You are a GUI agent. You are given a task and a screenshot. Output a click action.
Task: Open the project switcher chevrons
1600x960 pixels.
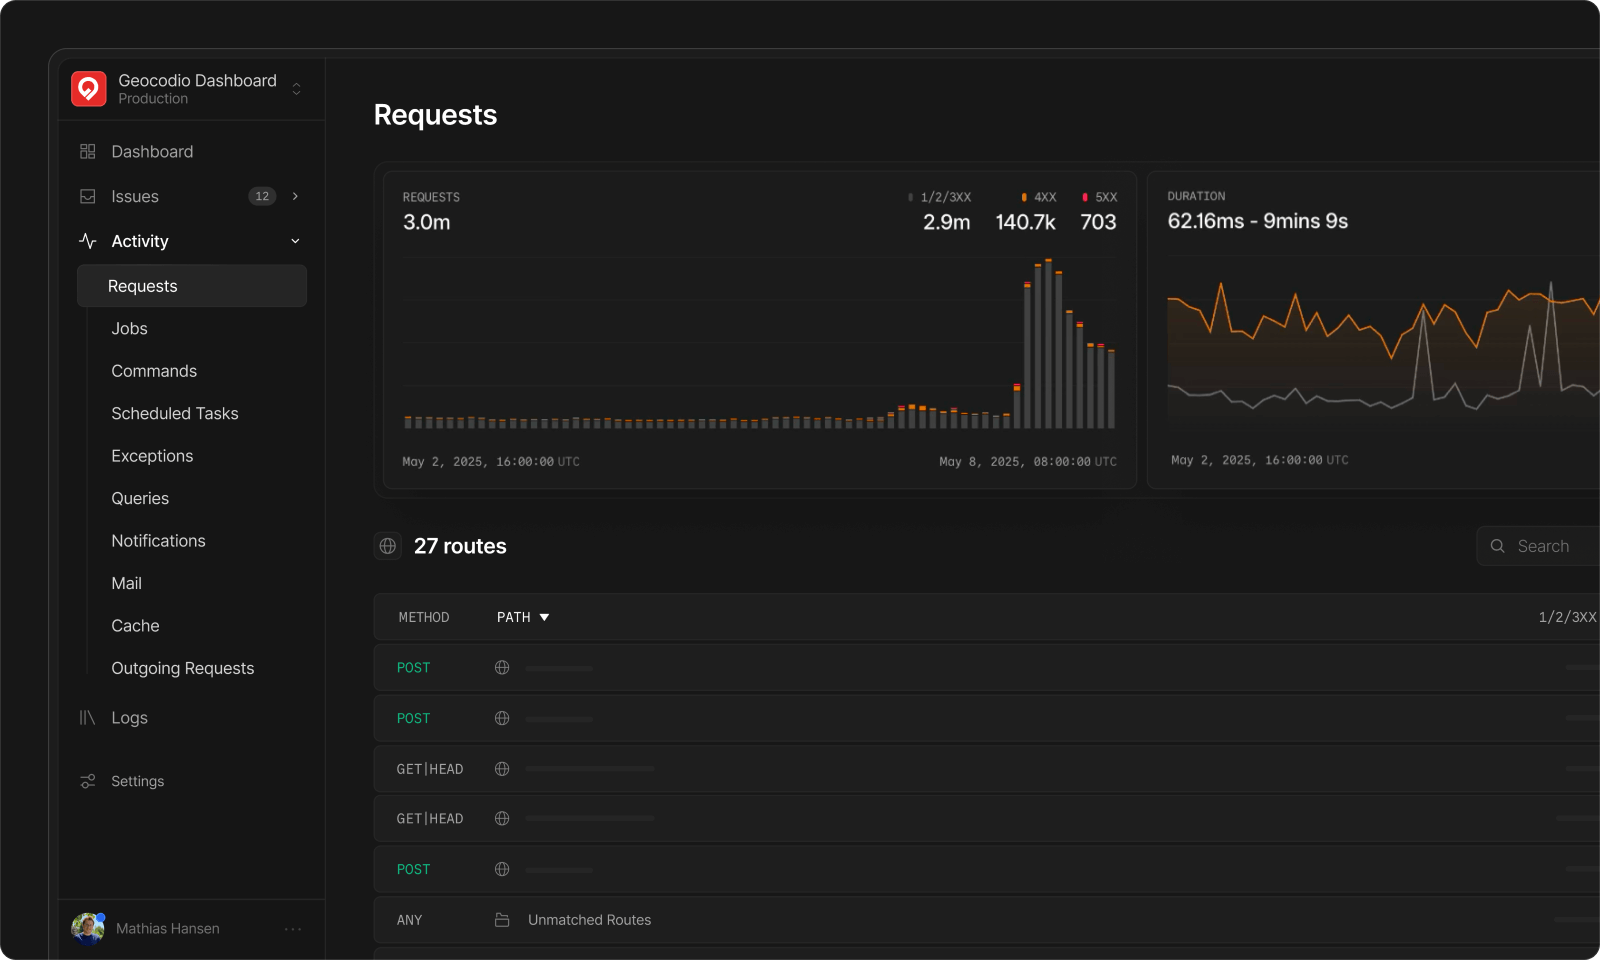pyautogui.click(x=296, y=89)
